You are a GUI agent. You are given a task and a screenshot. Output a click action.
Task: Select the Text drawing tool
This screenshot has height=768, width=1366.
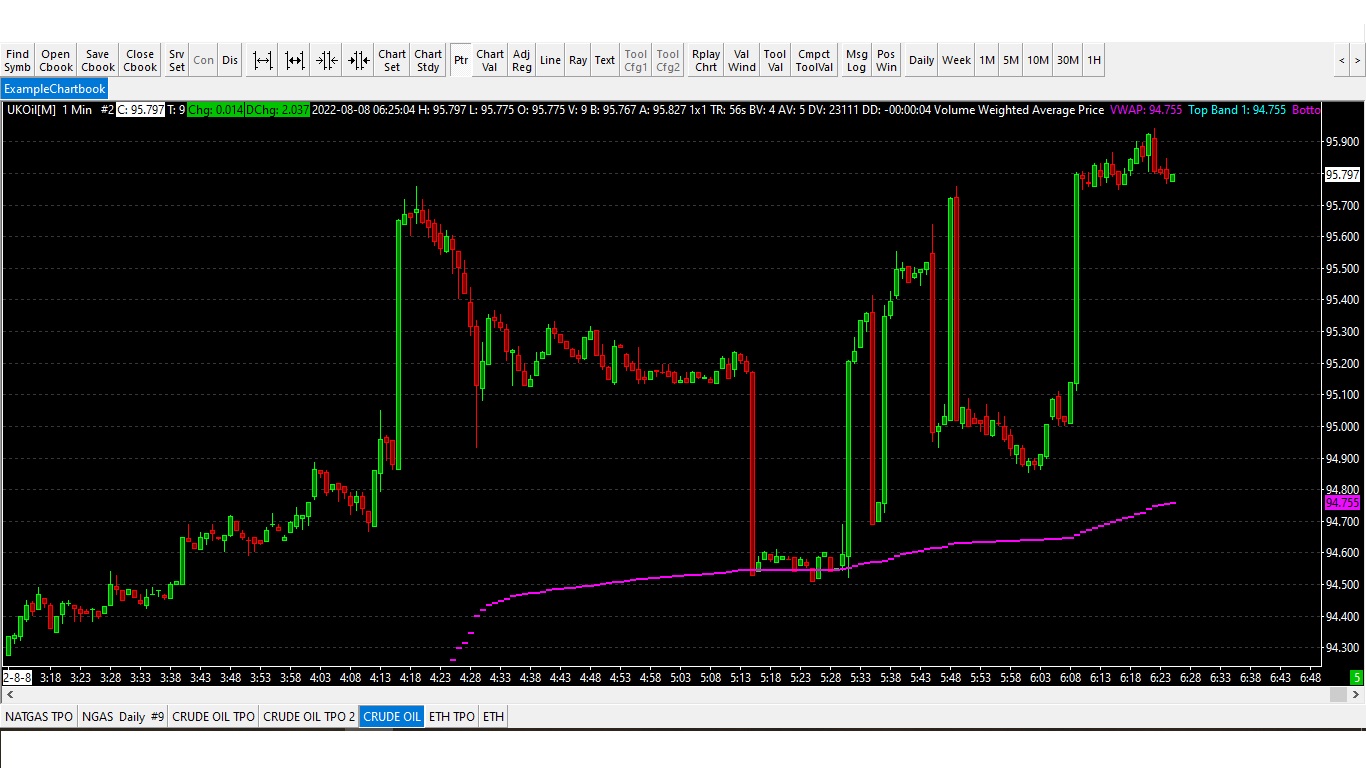click(605, 61)
